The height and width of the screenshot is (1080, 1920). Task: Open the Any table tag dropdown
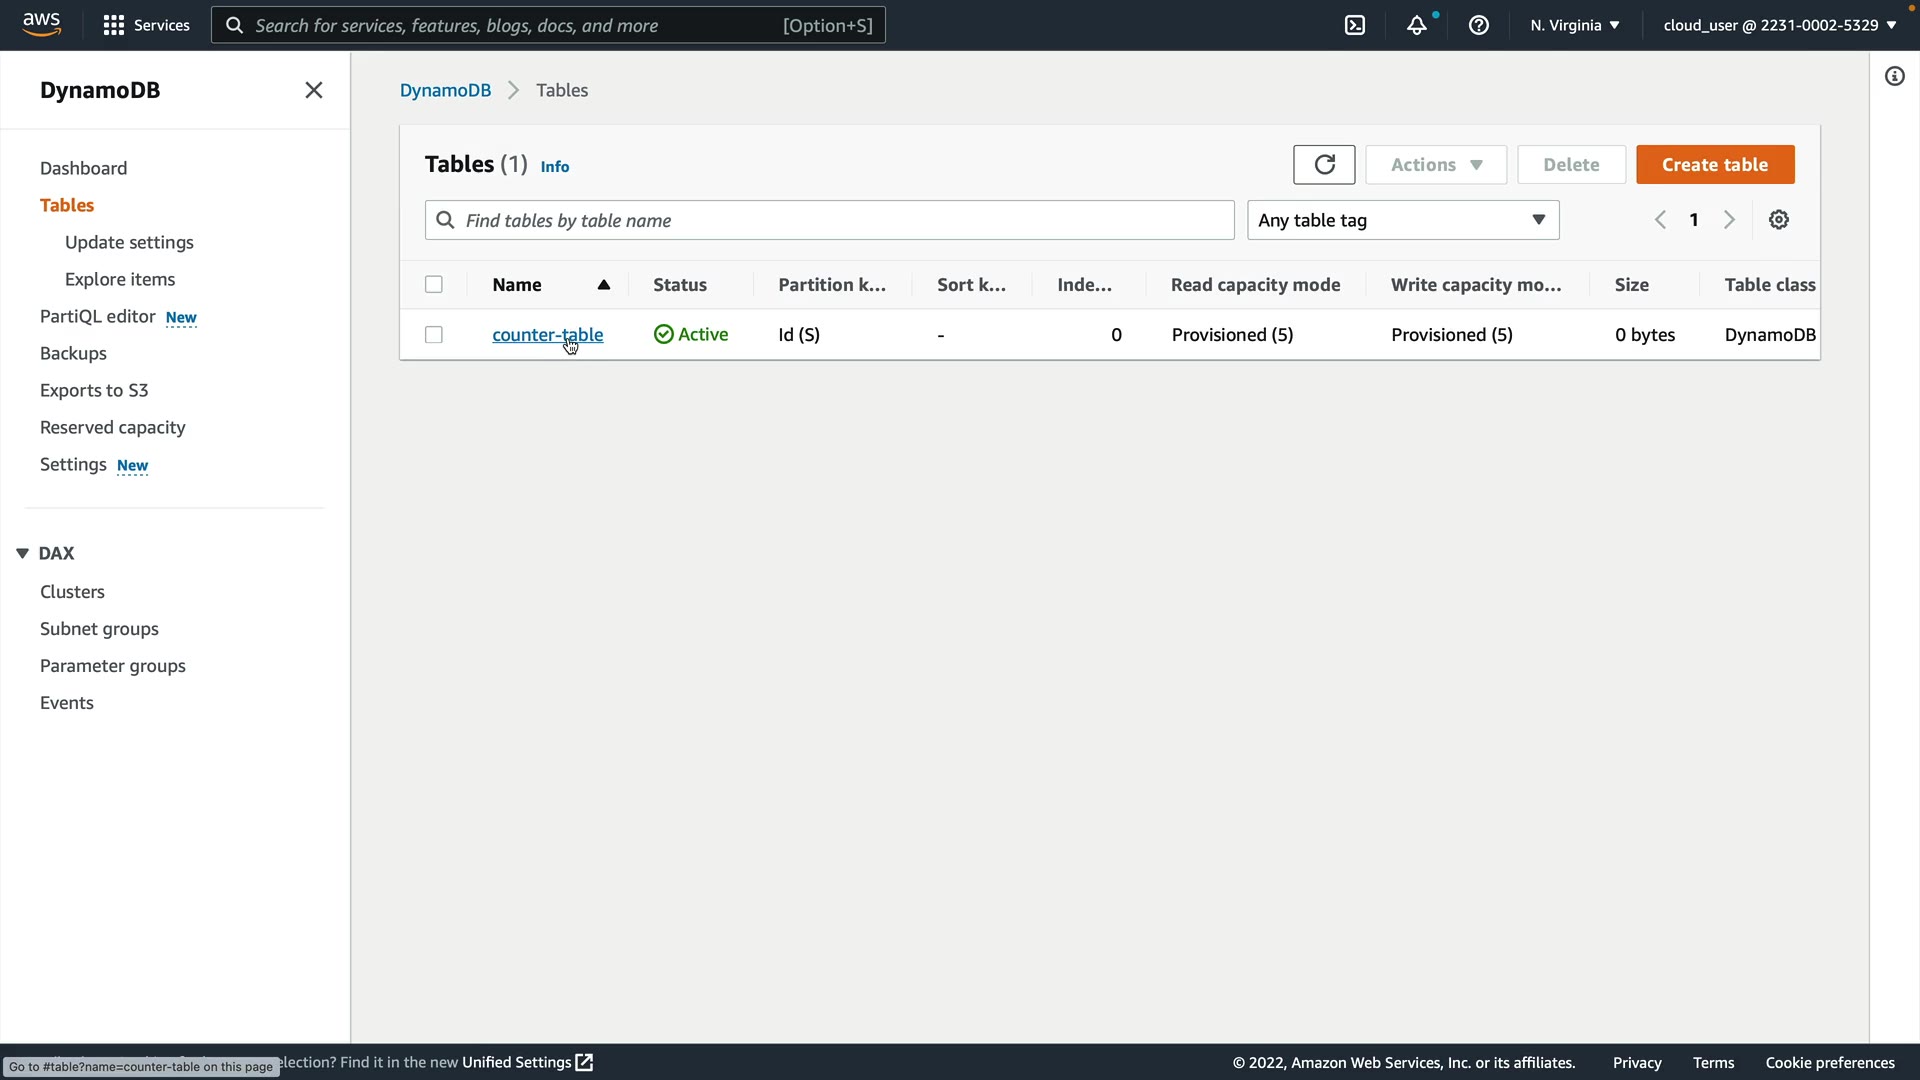pos(1403,220)
